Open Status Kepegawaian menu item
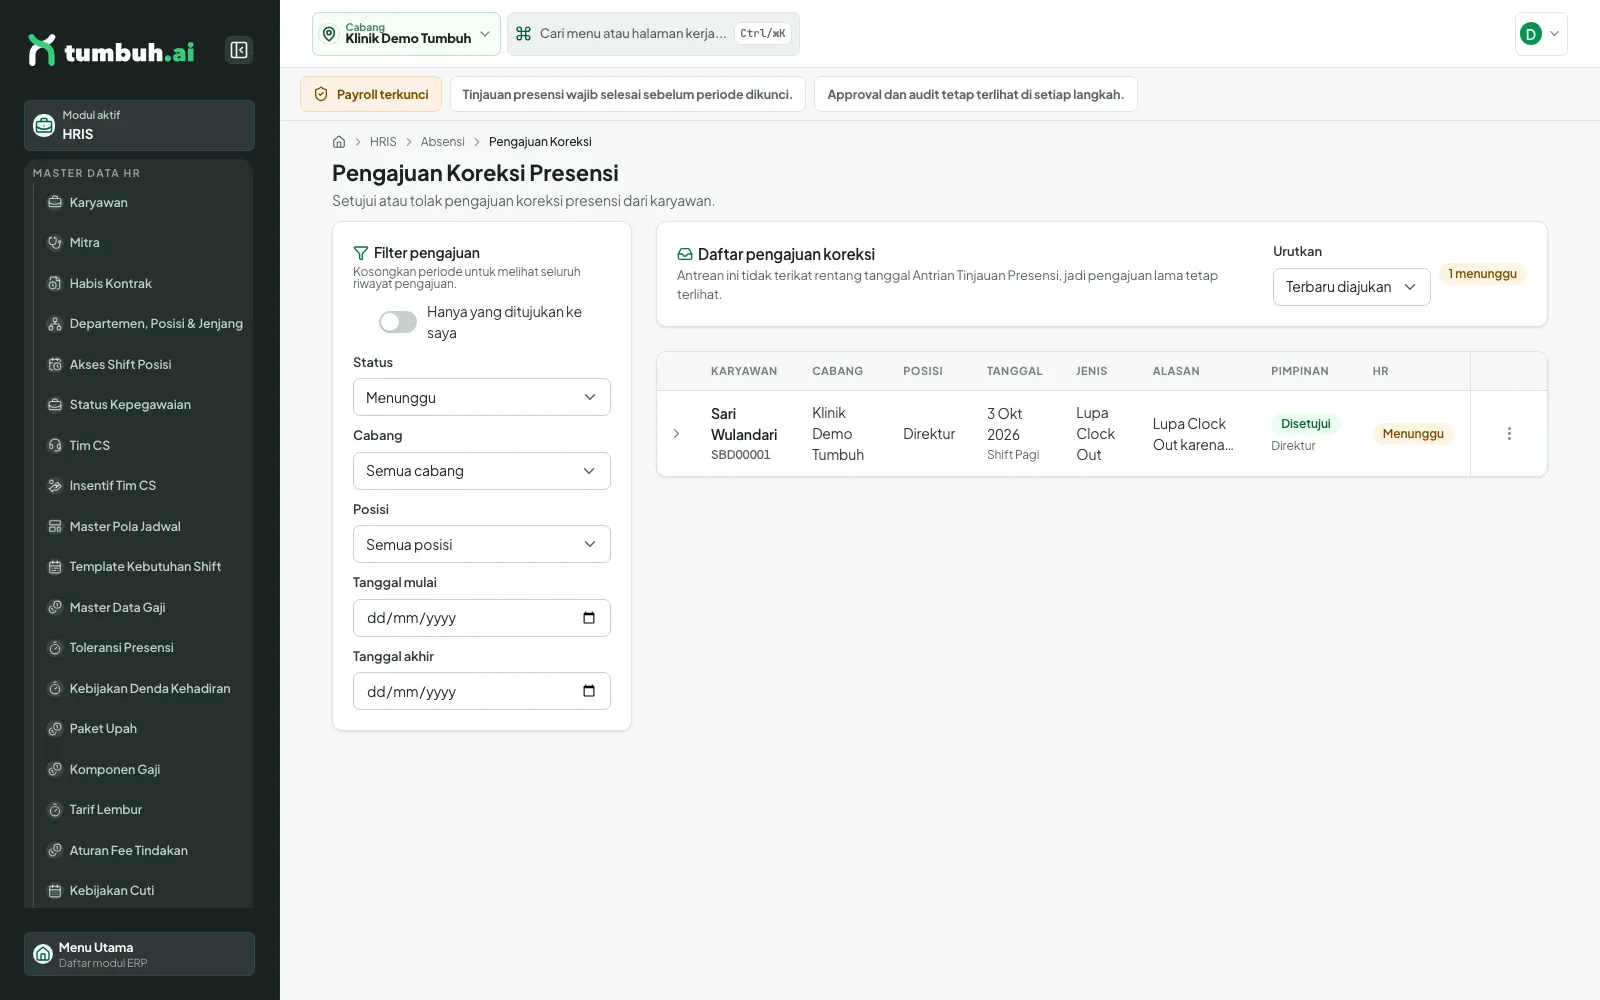The height and width of the screenshot is (1000, 1600). pos(145,405)
